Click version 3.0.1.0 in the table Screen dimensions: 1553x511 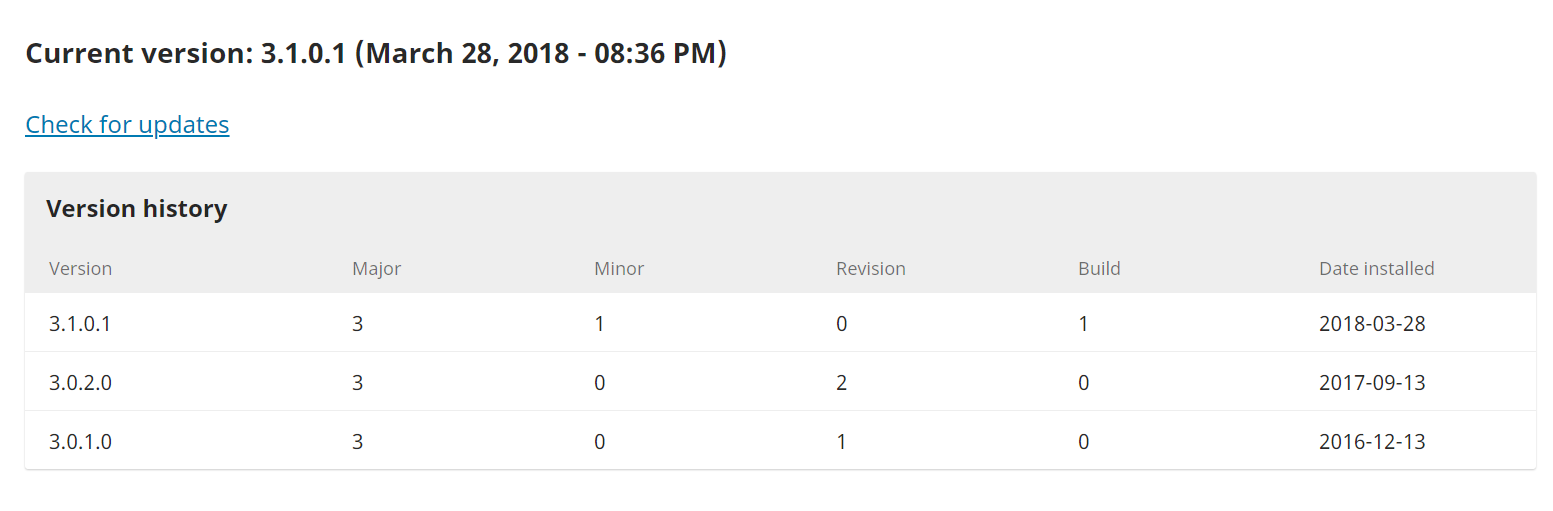(80, 442)
